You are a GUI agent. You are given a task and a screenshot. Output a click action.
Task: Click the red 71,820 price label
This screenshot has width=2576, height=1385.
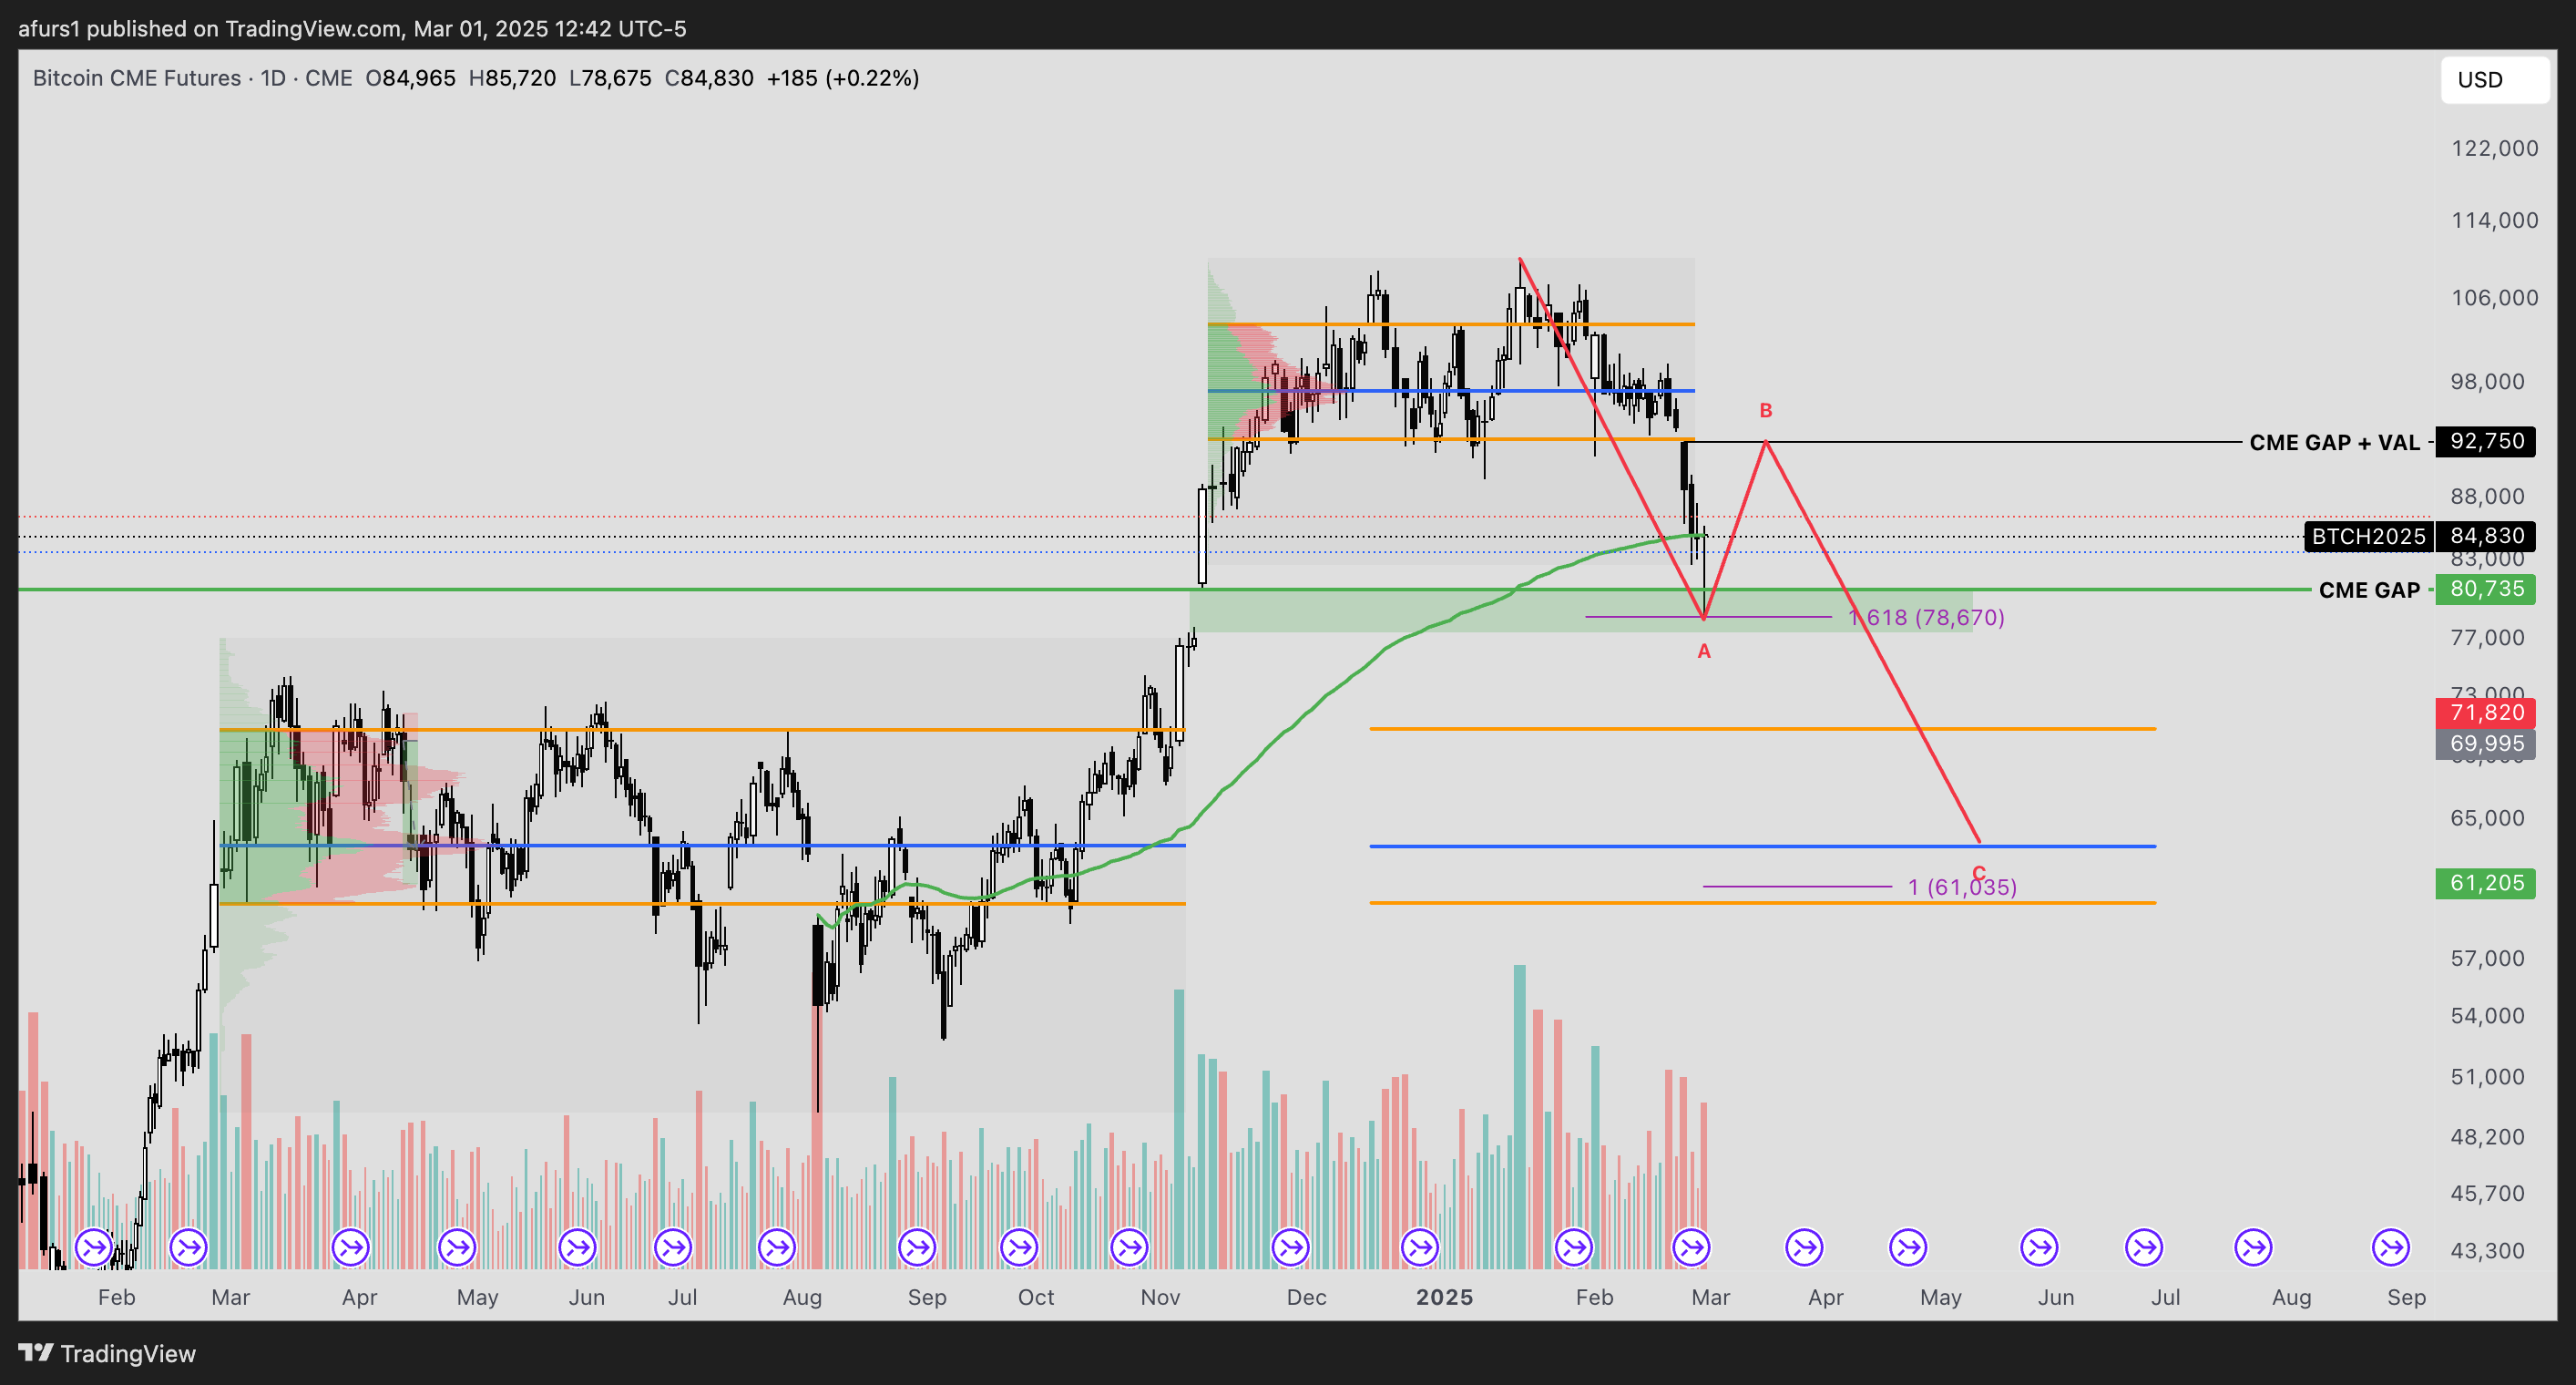2486,712
